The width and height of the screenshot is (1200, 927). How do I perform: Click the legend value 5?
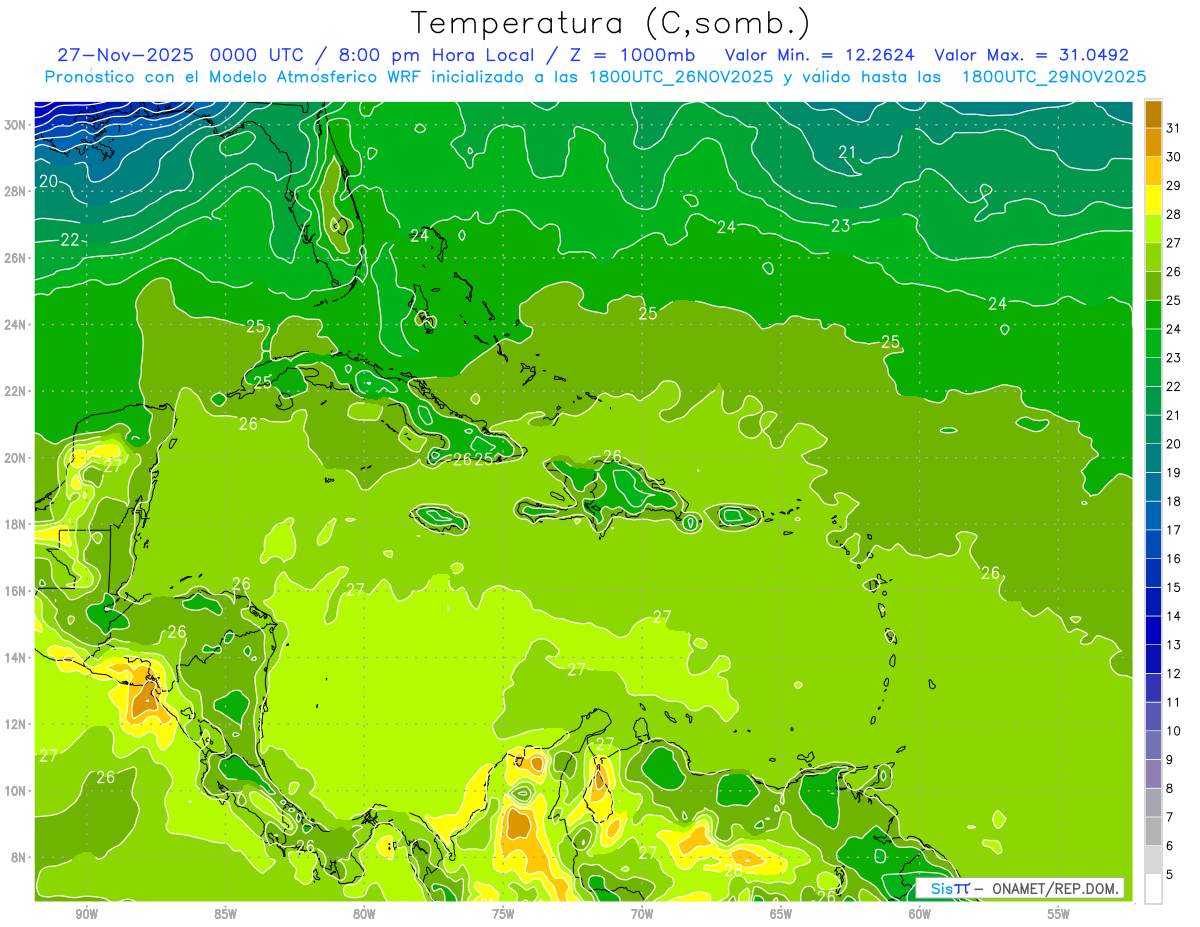pos(1170,875)
